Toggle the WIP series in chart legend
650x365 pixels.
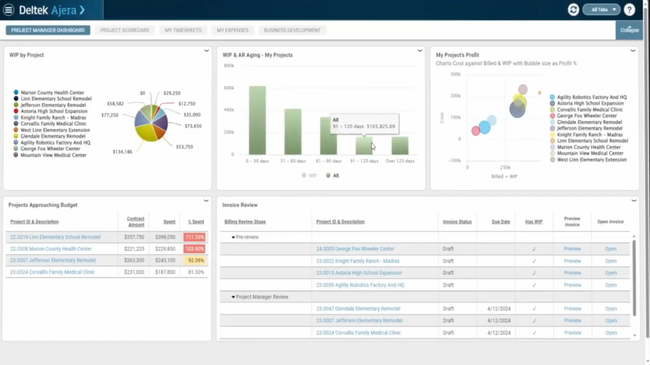309,175
